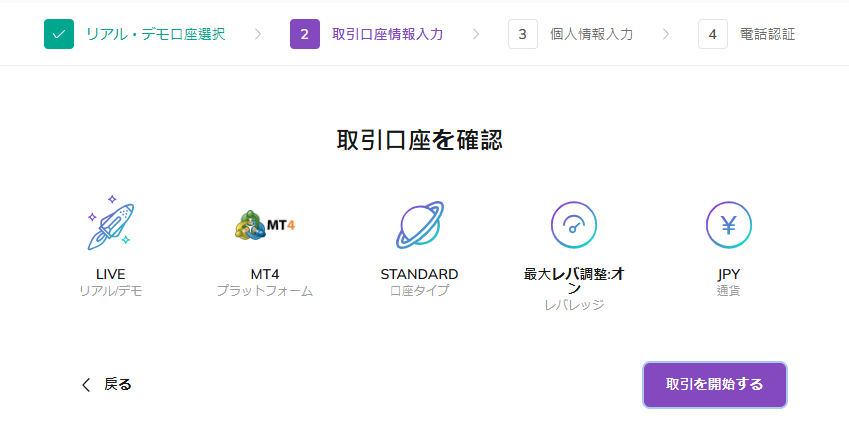Click chevron before the 電話認証 step
The width and height of the screenshot is (849, 441).
[666, 34]
